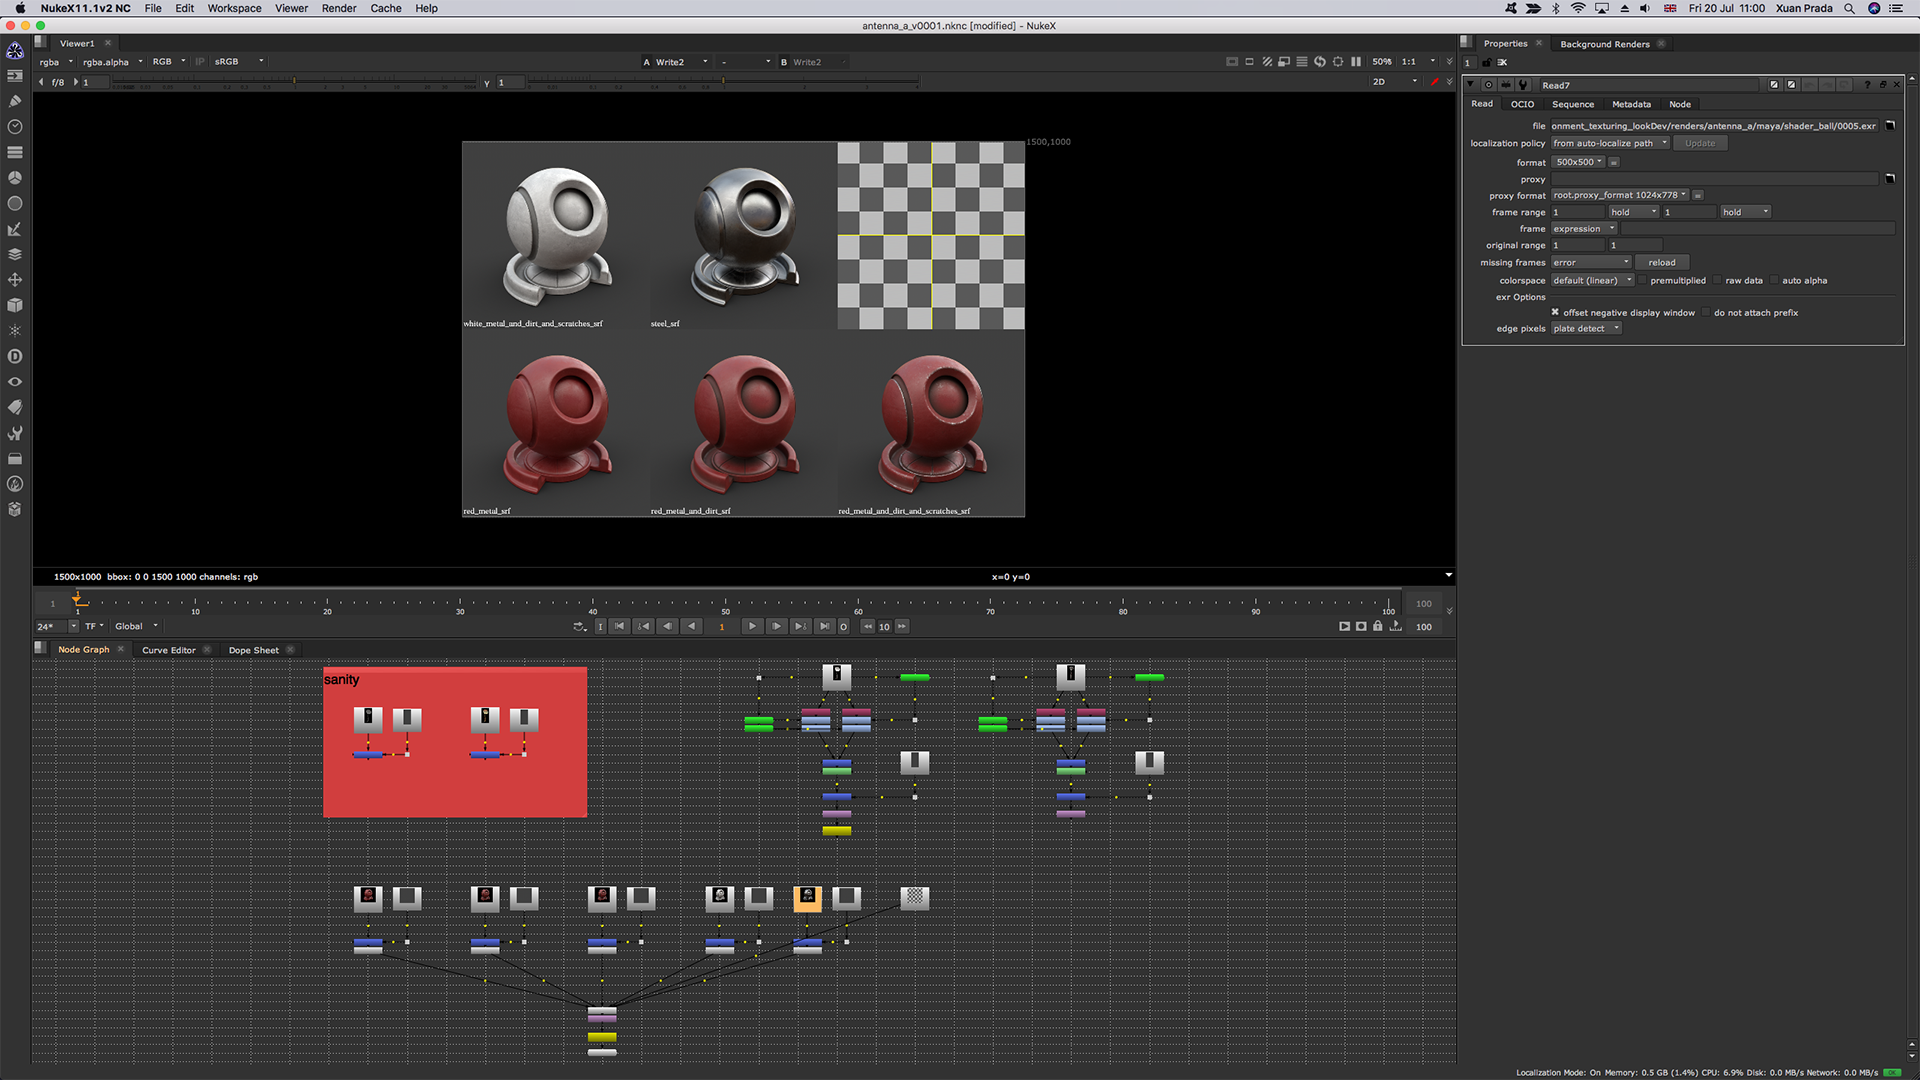Switch to the Metadata tab

pyautogui.click(x=1631, y=104)
